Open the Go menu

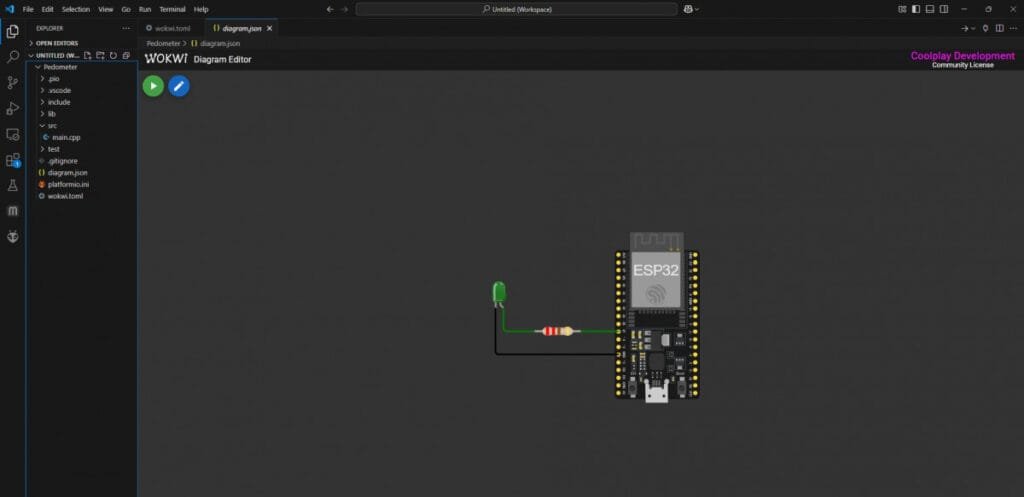(126, 9)
